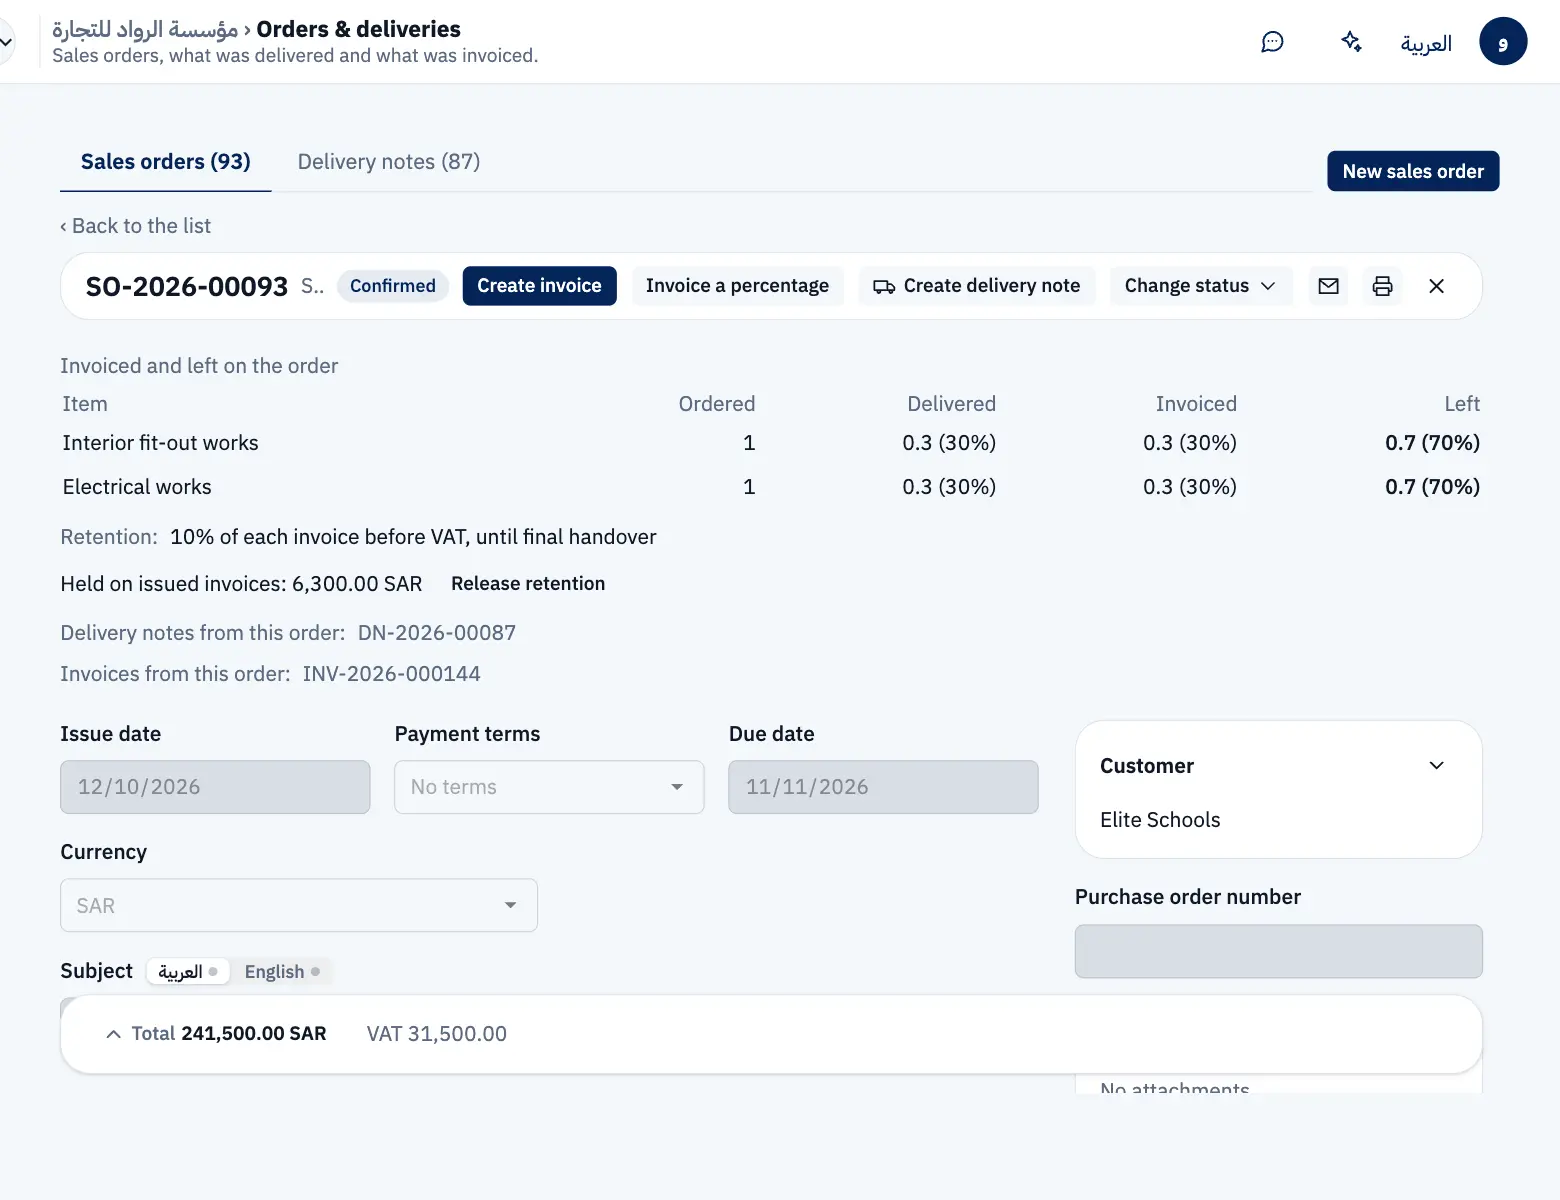Select the English subject language toggle
1560x1200 pixels.
[282, 971]
